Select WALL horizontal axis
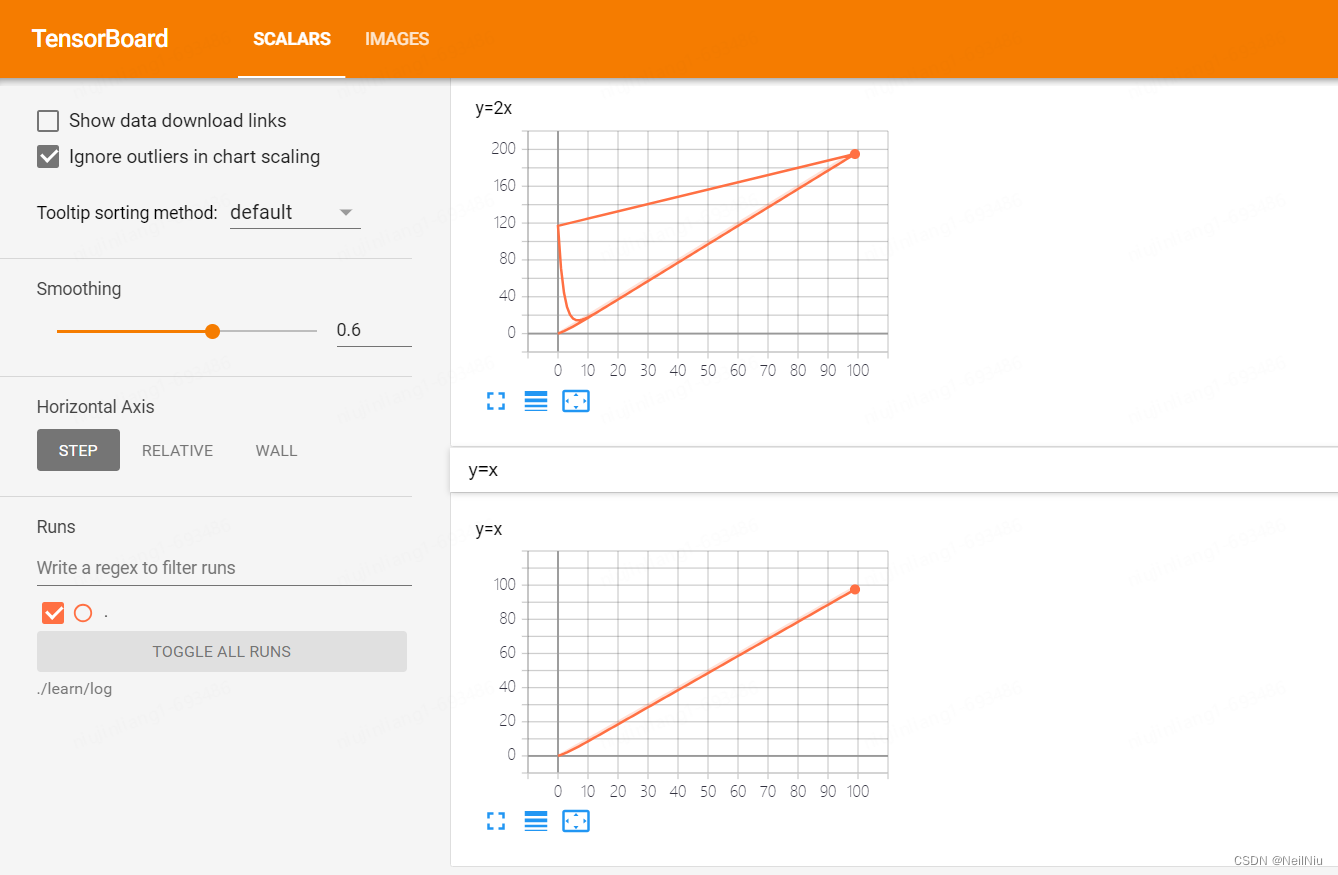This screenshot has height=875, width=1338. (276, 450)
